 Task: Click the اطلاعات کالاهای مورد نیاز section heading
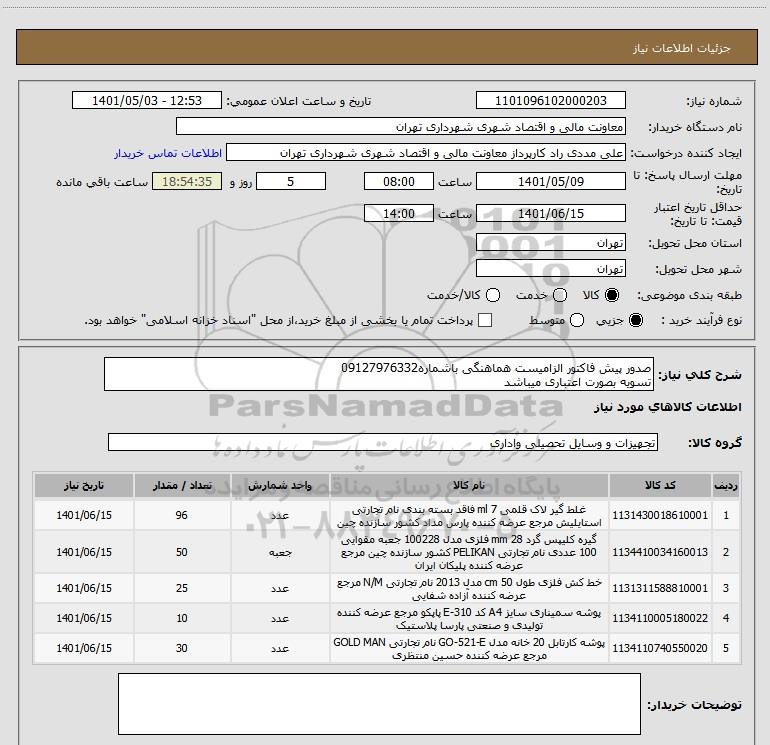(668, 407)
